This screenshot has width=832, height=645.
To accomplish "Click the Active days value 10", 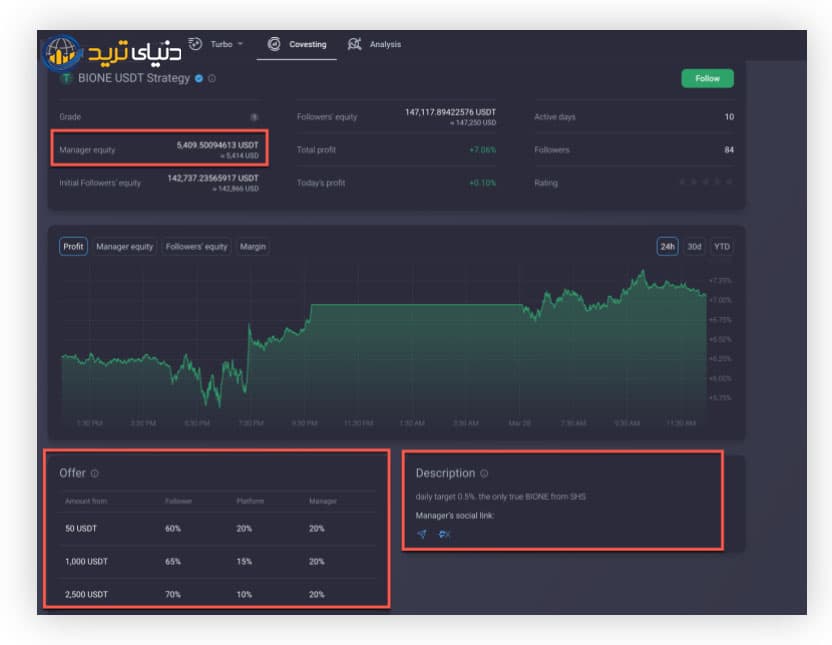I will [729, 117].
